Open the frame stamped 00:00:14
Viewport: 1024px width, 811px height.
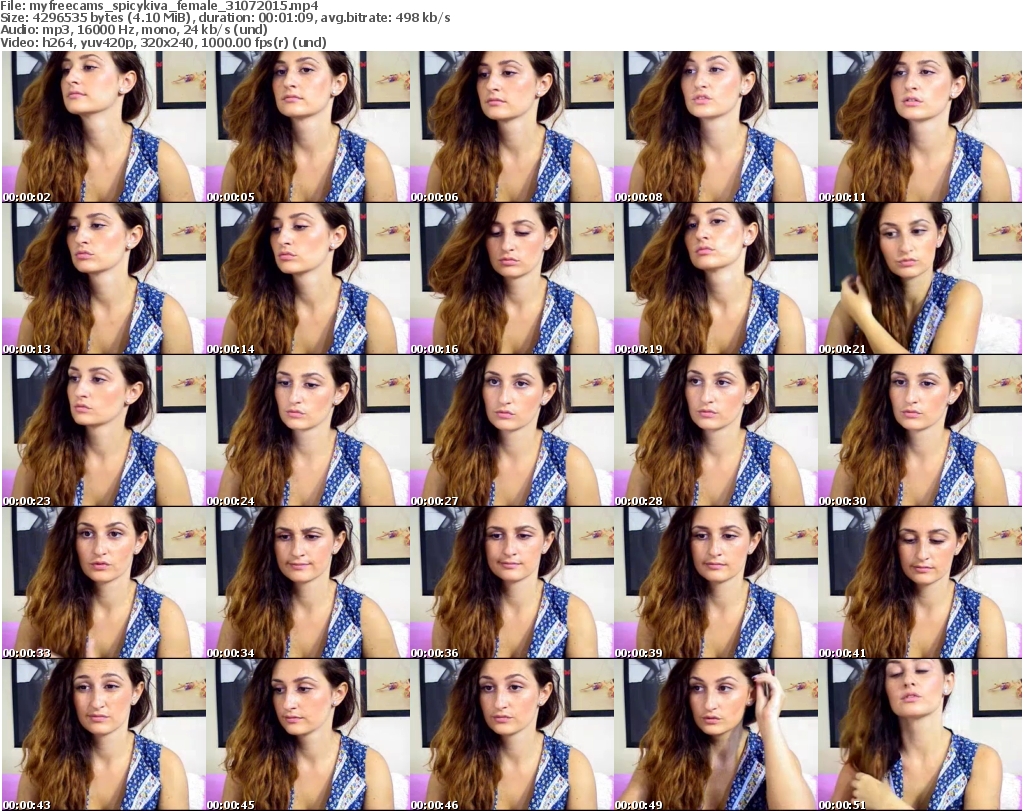(308, 279)
